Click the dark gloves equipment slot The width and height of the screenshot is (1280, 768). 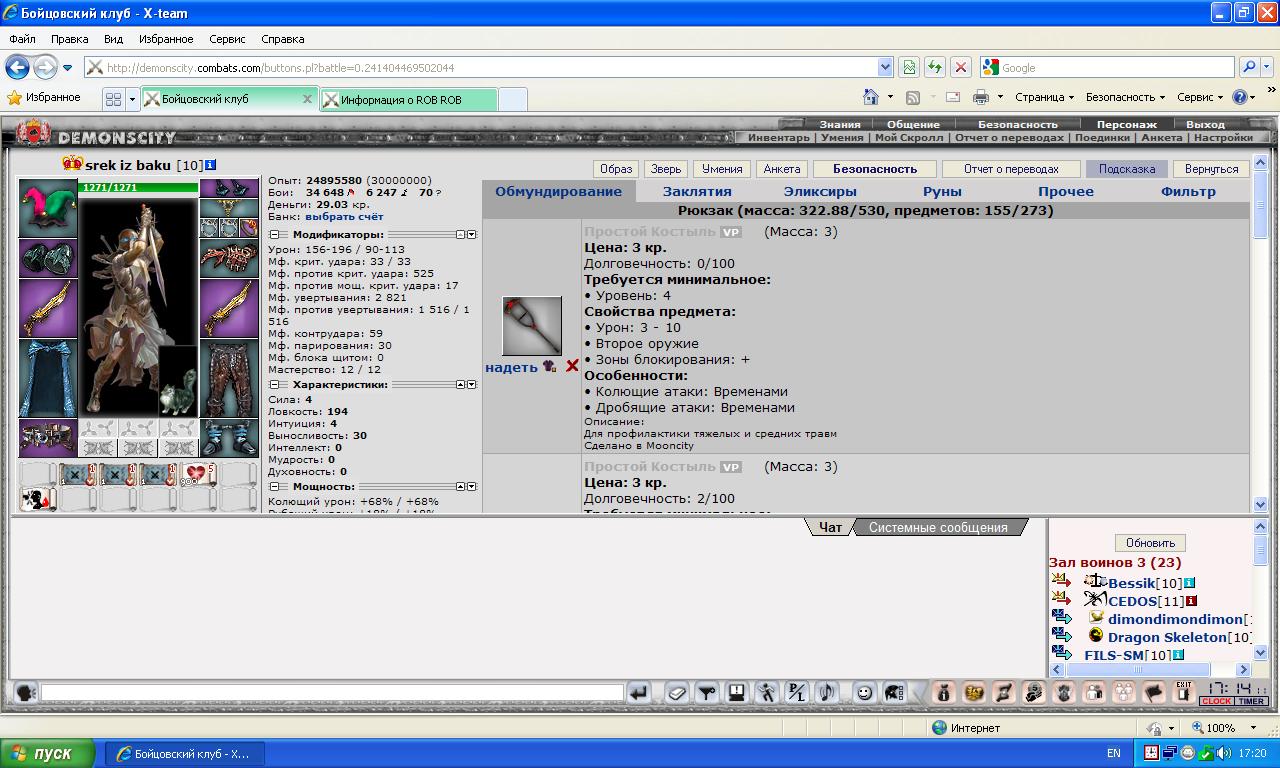point(48,258)
